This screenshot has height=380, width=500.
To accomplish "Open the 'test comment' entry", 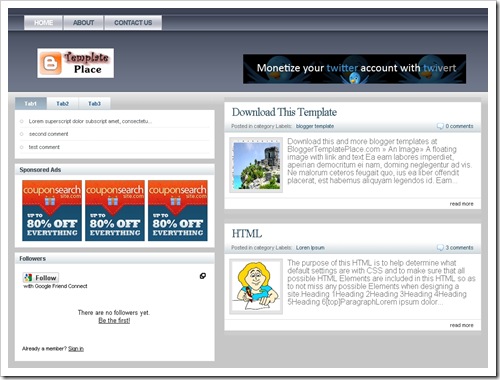I will coord(44,147).
